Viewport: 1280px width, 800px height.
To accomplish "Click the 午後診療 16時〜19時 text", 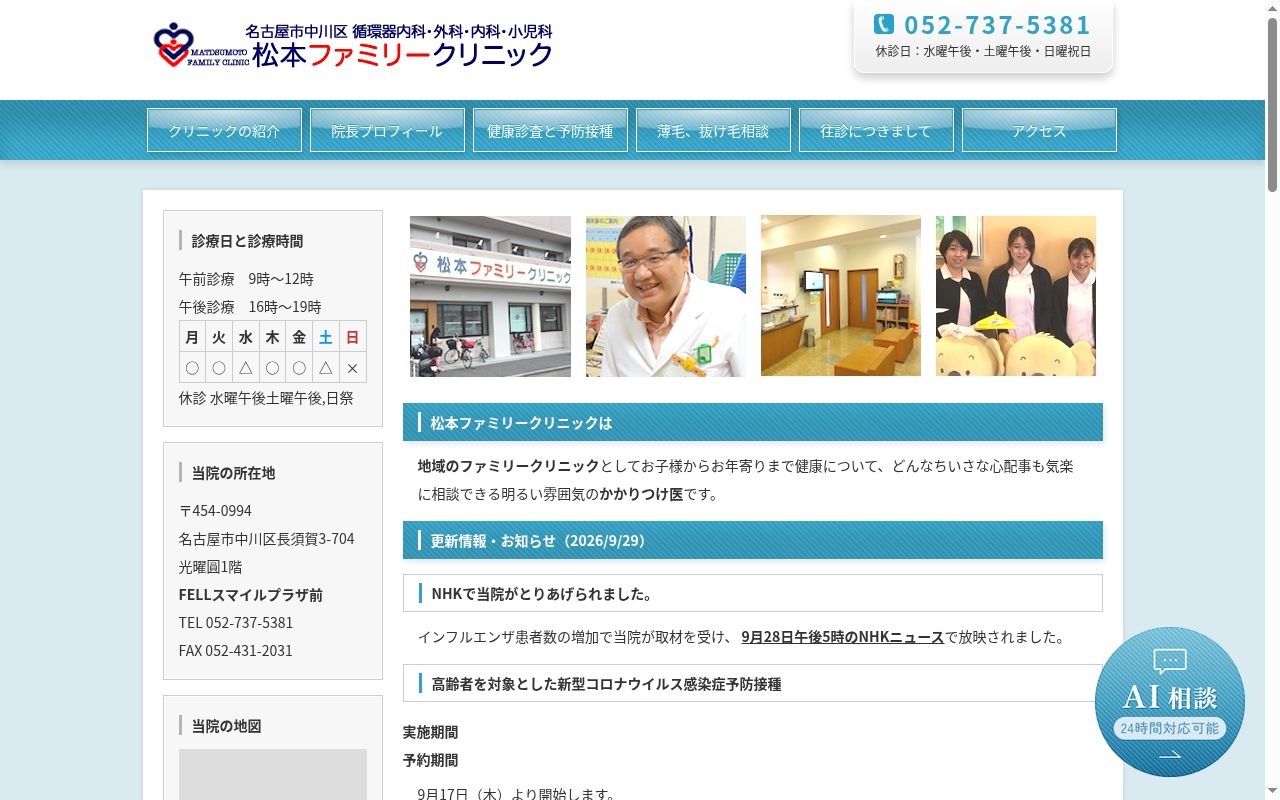I will coord(250,307).
